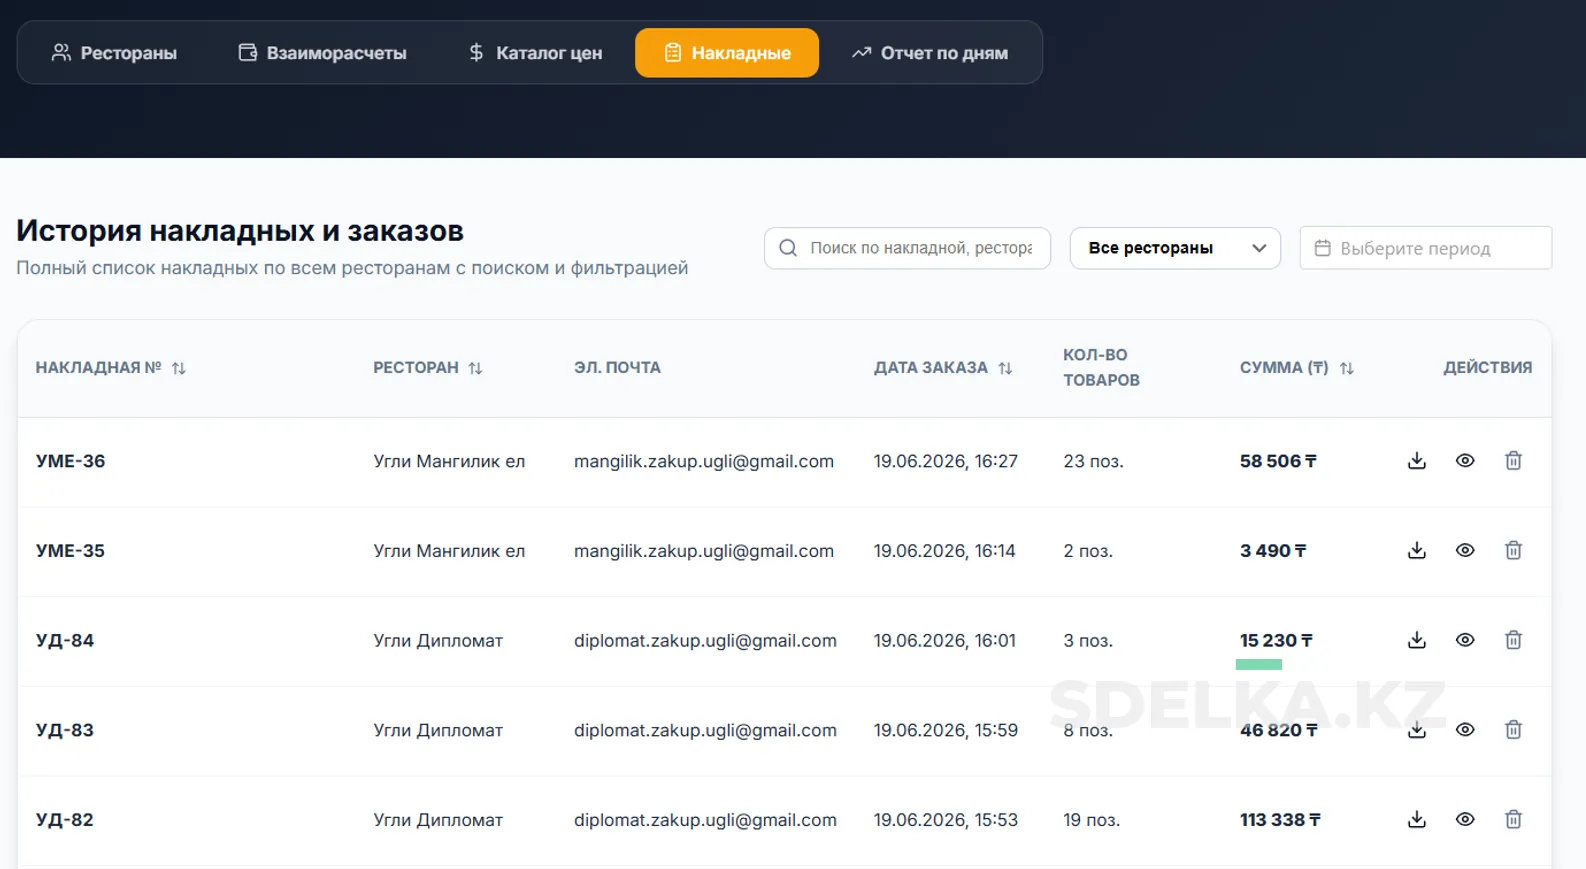Open the Каталог цен tab

(535, 53)
